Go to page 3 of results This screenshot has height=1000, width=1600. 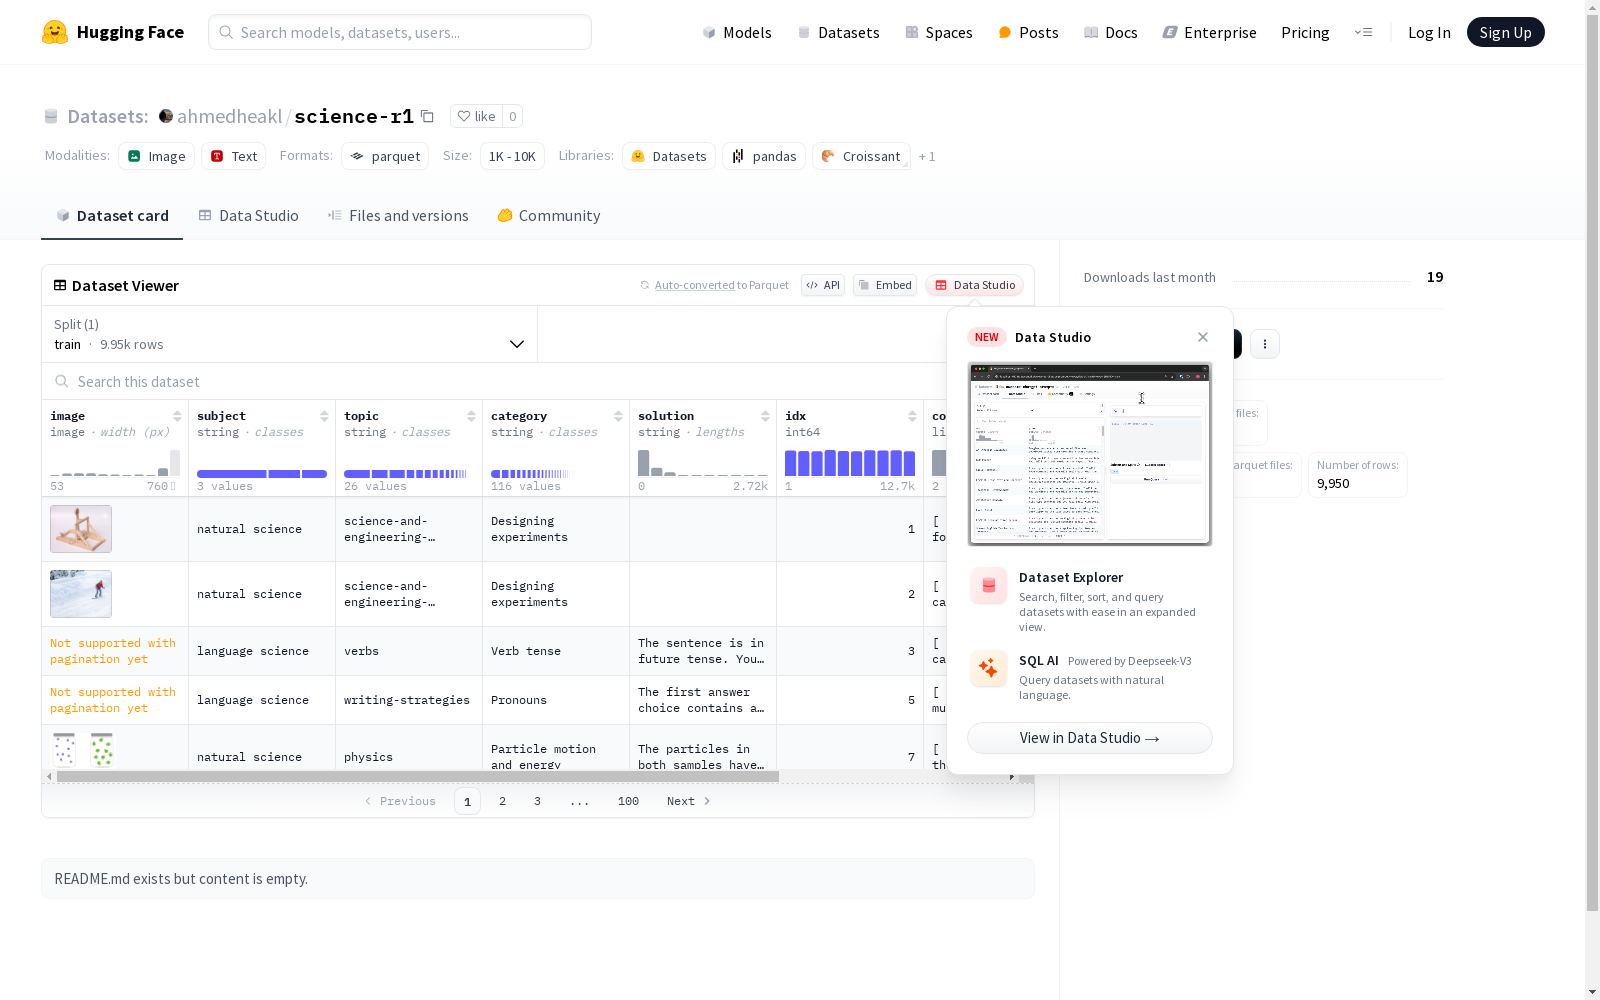[x=537, y=801]
